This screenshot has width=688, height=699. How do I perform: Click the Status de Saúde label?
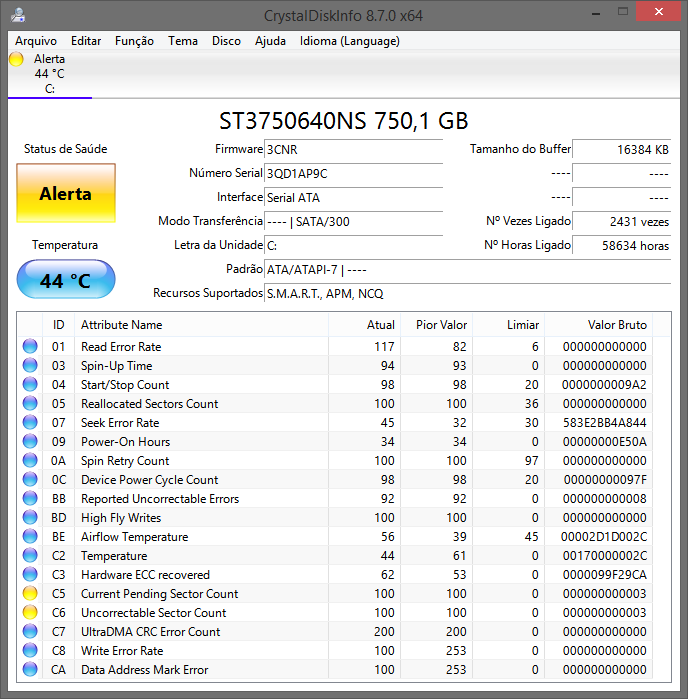(x=66, y=149)
